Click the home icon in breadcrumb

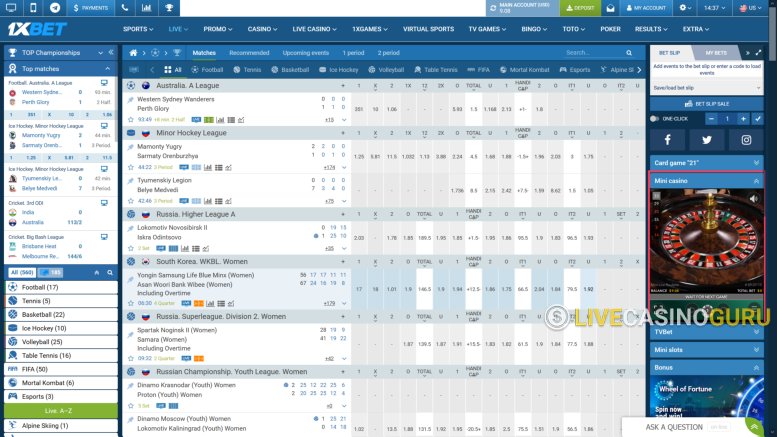point(133,53)
